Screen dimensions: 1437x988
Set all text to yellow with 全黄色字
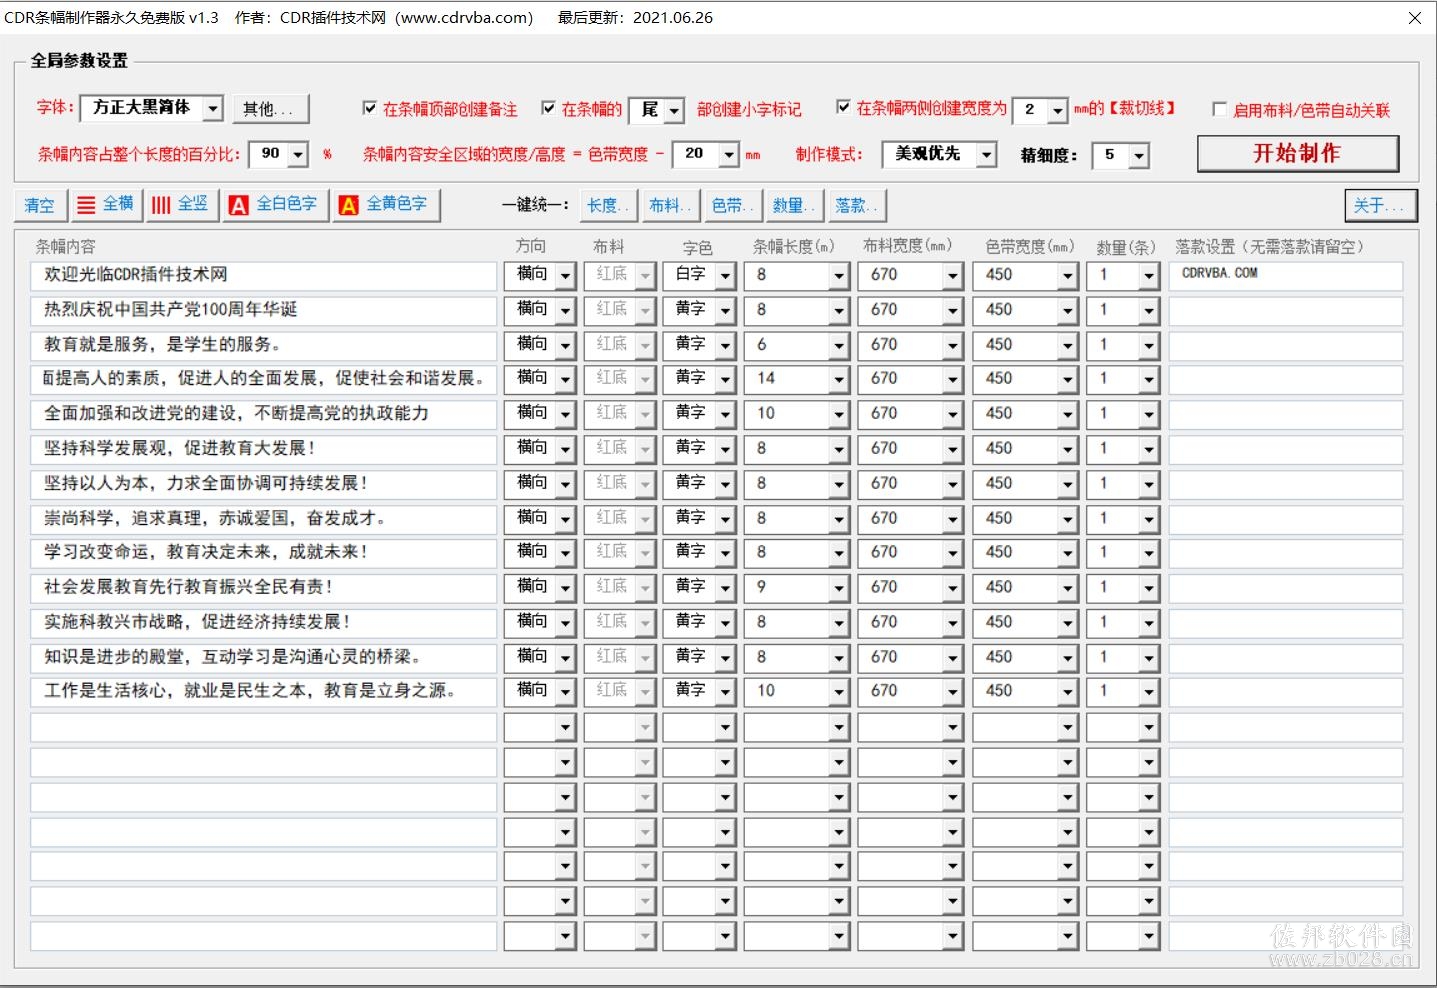pos(385,205)
